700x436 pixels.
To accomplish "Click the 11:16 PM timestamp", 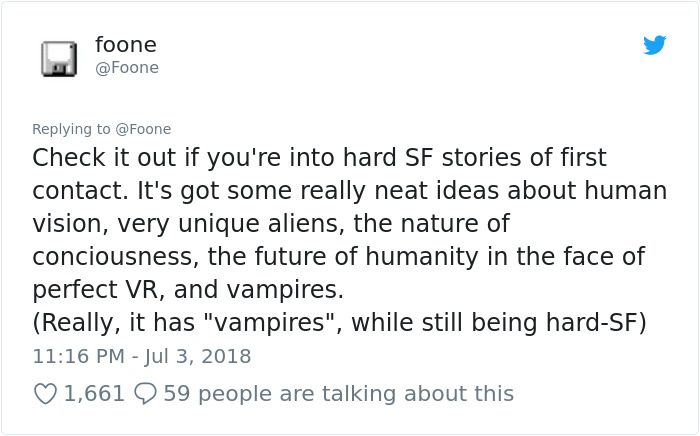I will (77, 356).
